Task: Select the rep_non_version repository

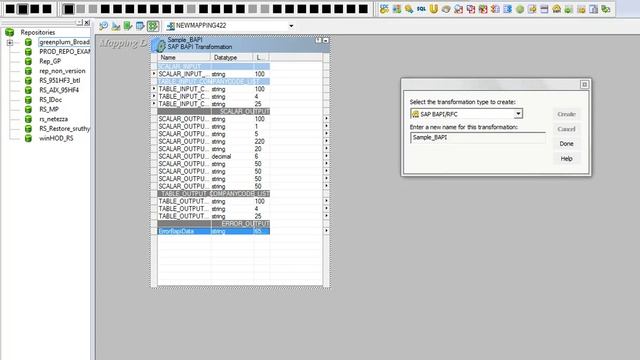Action: (x=62, y=71)
